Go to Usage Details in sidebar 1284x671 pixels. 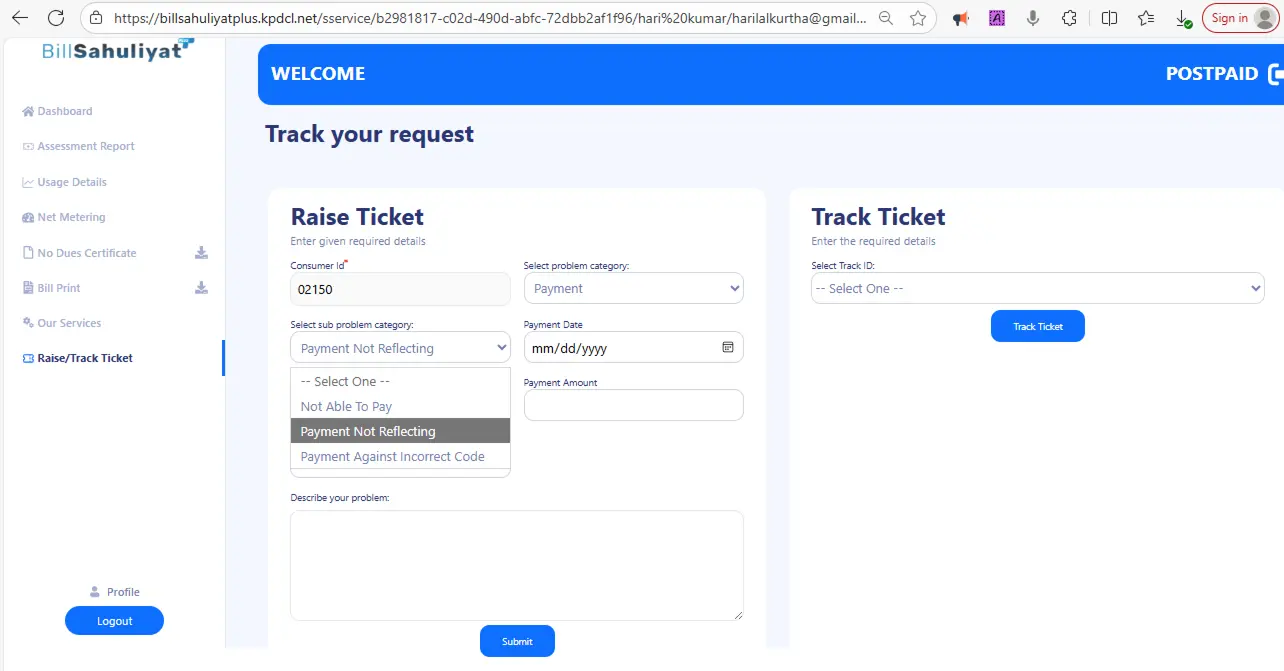(72, 182)
